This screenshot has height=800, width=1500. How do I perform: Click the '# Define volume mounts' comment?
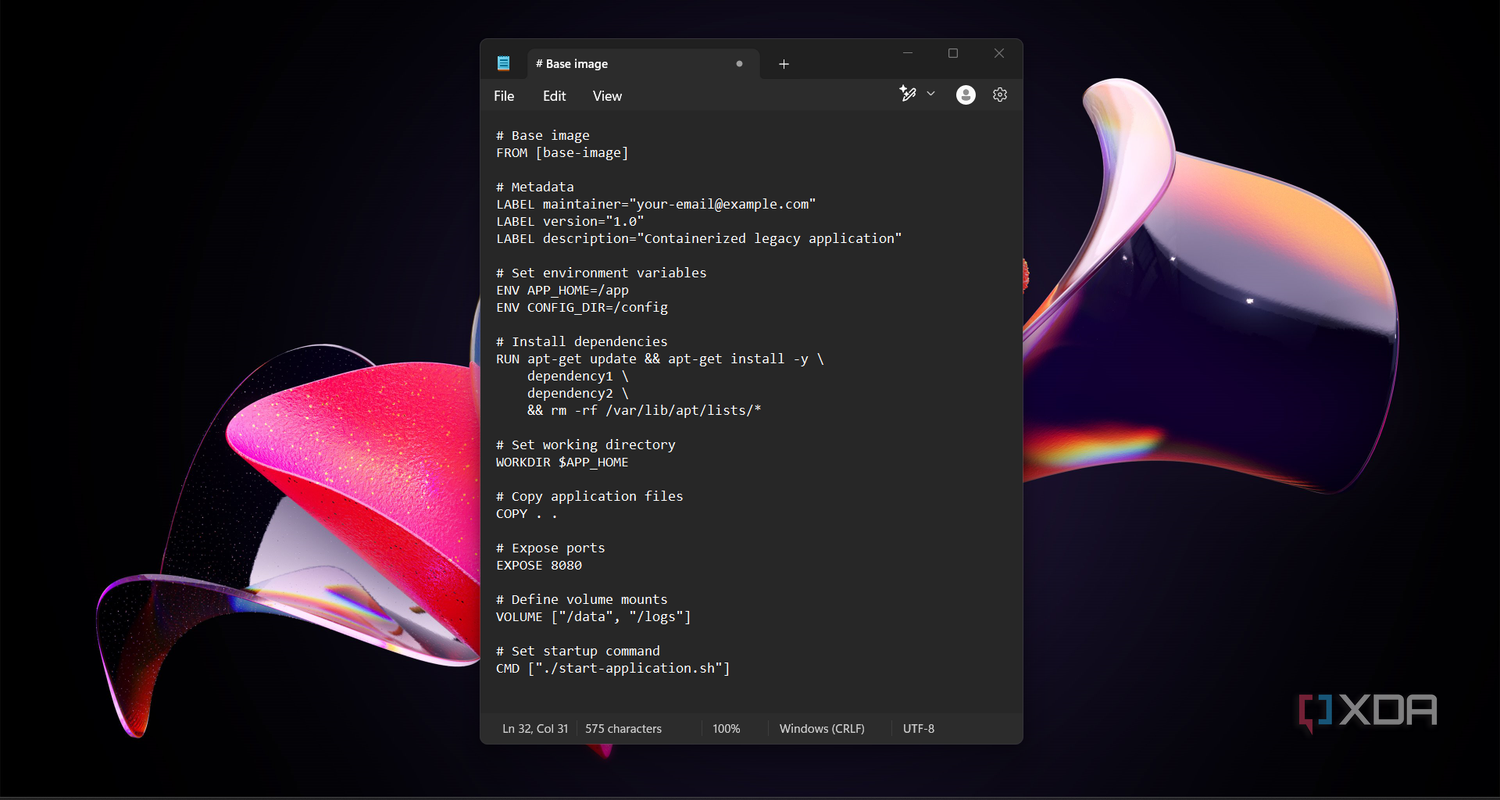point(582,600)
